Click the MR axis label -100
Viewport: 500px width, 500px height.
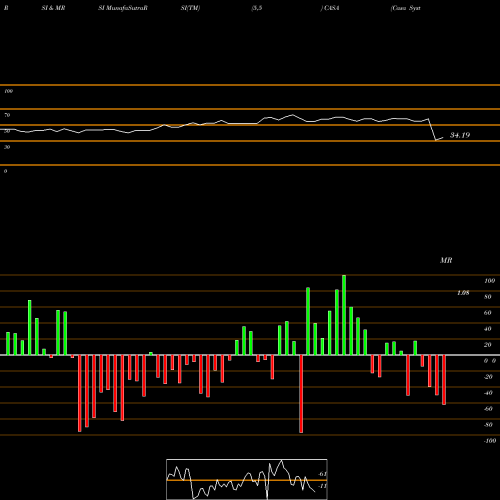tap(490, 441)
